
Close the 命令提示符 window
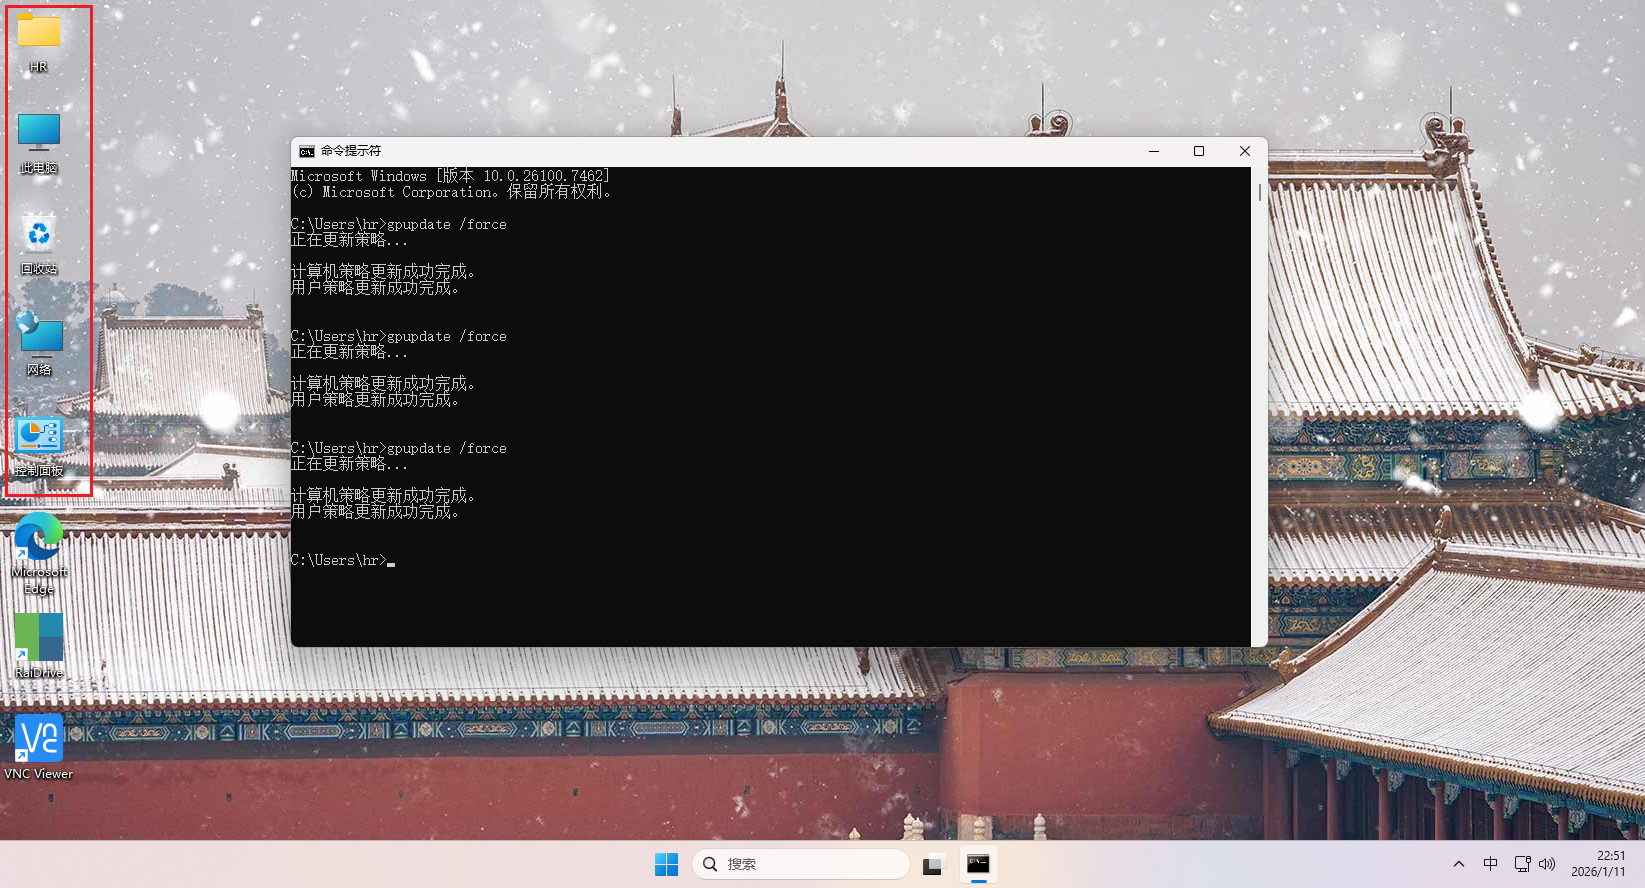tap(1245, 151)
